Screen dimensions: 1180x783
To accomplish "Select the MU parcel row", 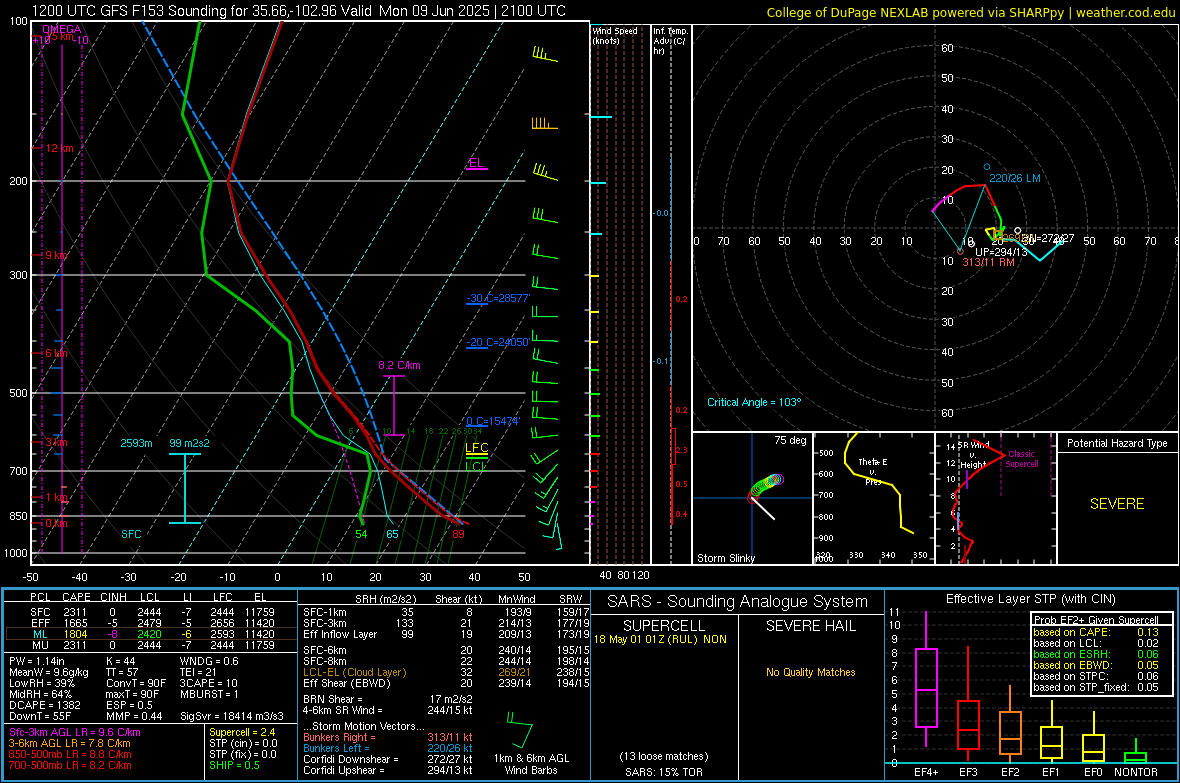I will pyautogui.click(x=151, y=645).
